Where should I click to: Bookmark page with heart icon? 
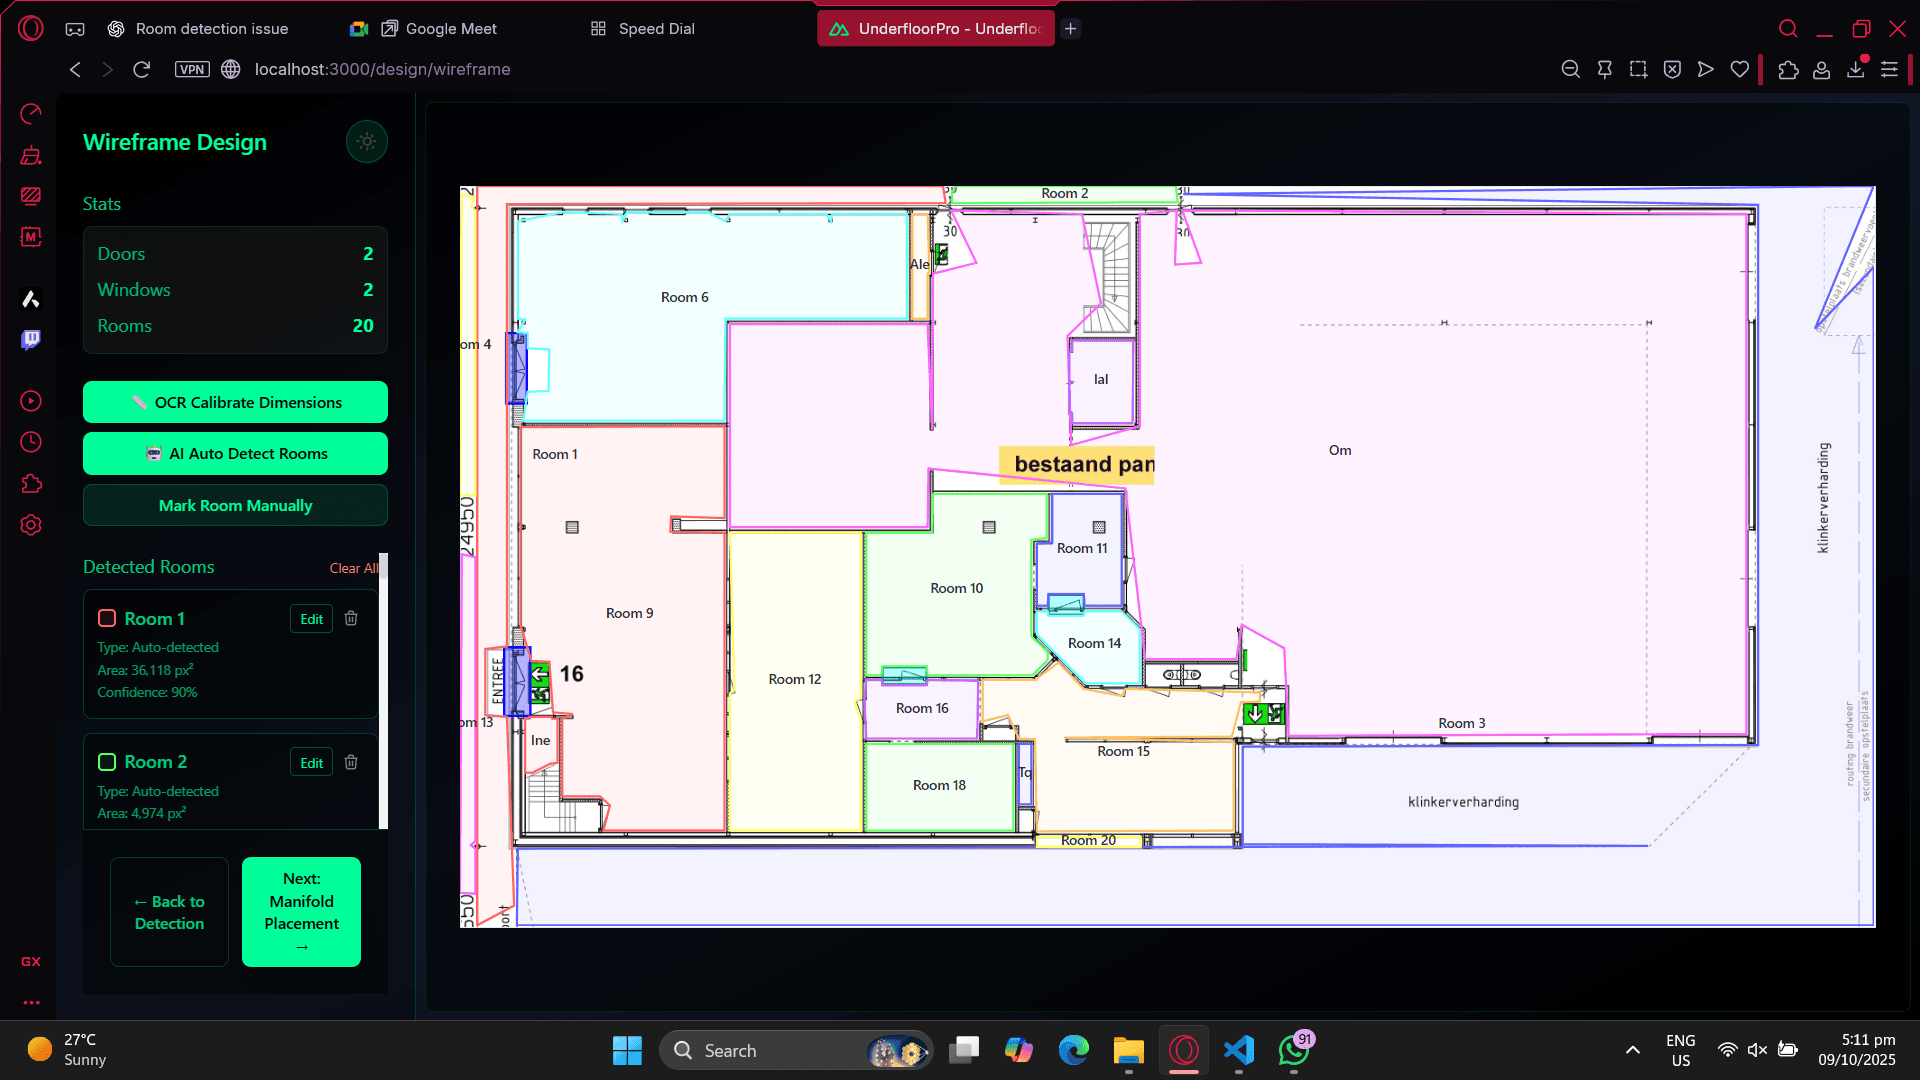click(1740, 69)
